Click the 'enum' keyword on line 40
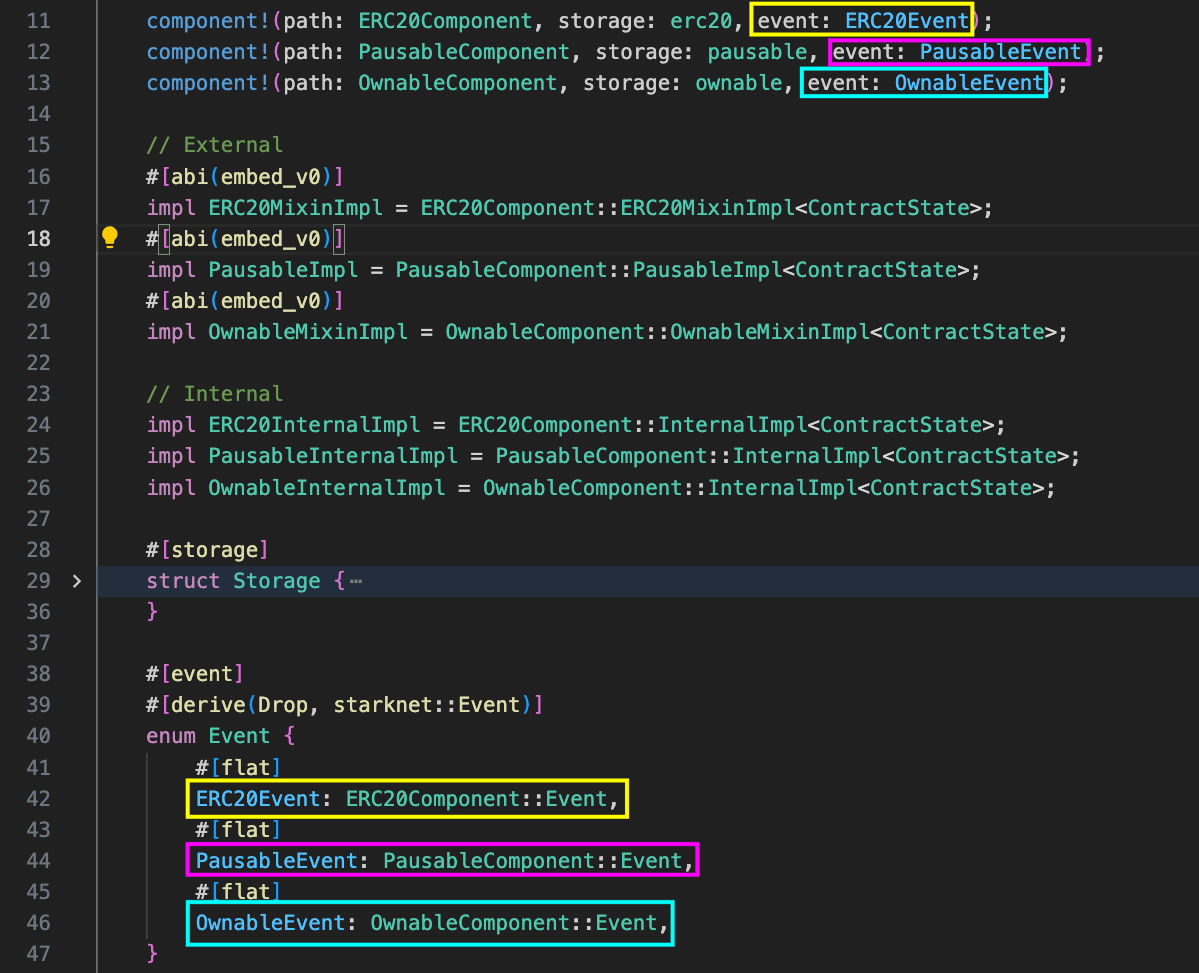The height and width of the screenshot is (973, 1199). click(171, 736)
